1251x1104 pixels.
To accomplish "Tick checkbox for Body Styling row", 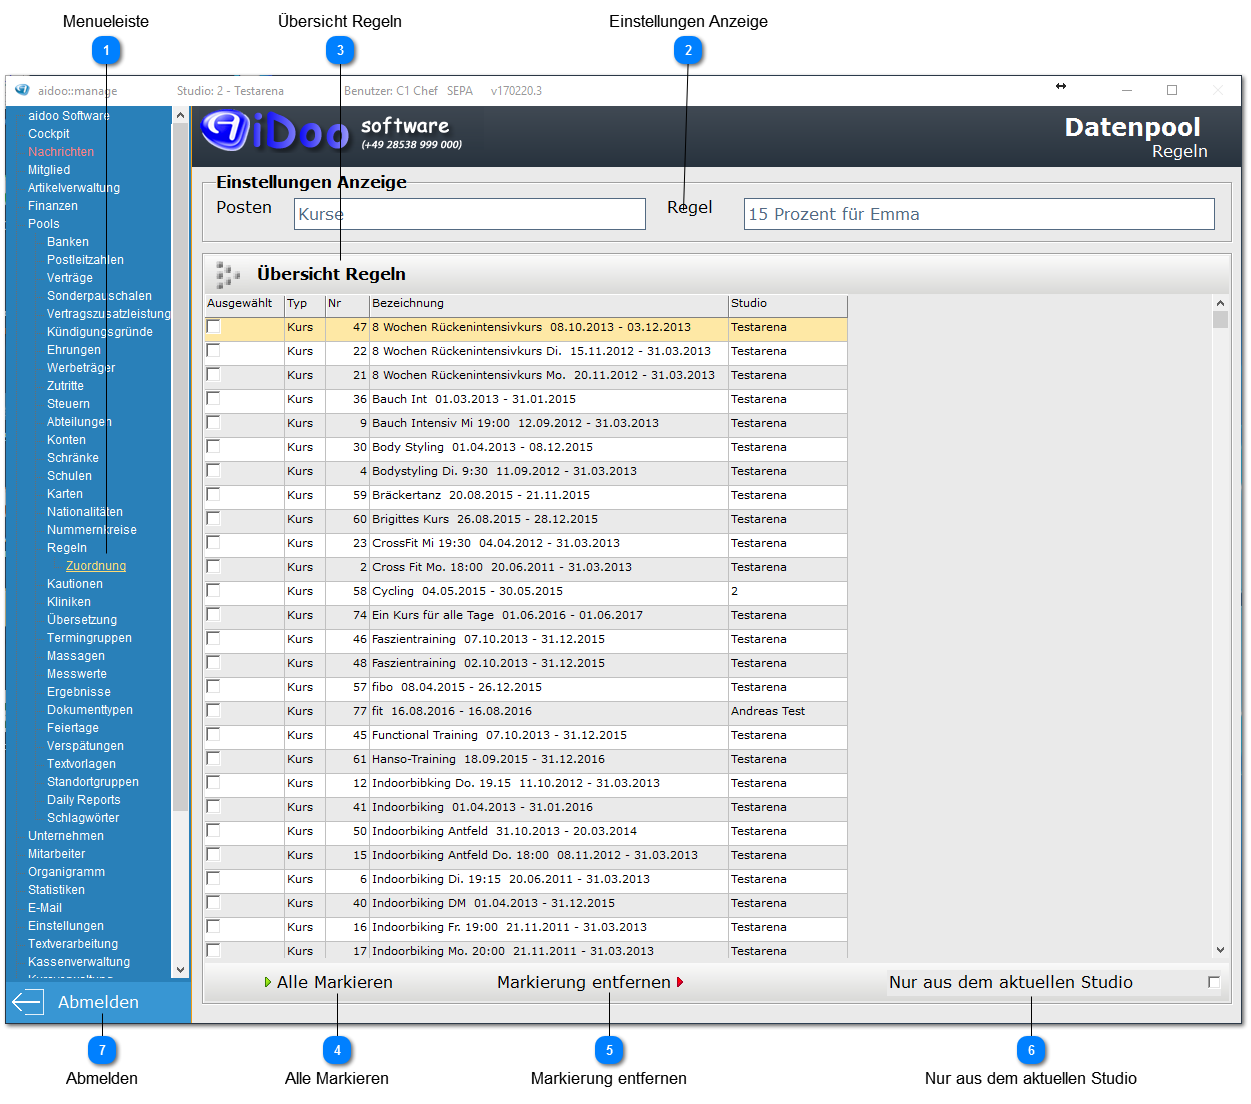I will 213,447.
